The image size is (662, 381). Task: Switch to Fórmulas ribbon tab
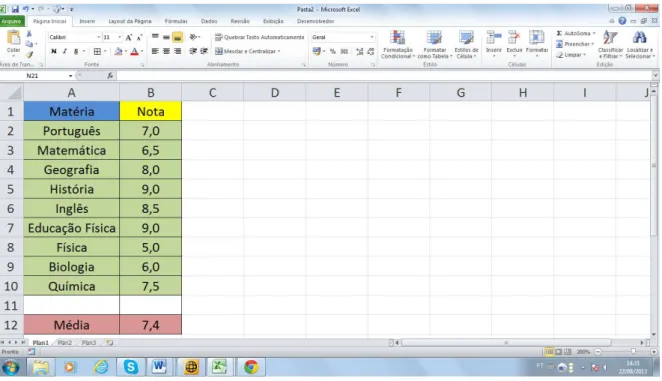click(x=176, y=21)
